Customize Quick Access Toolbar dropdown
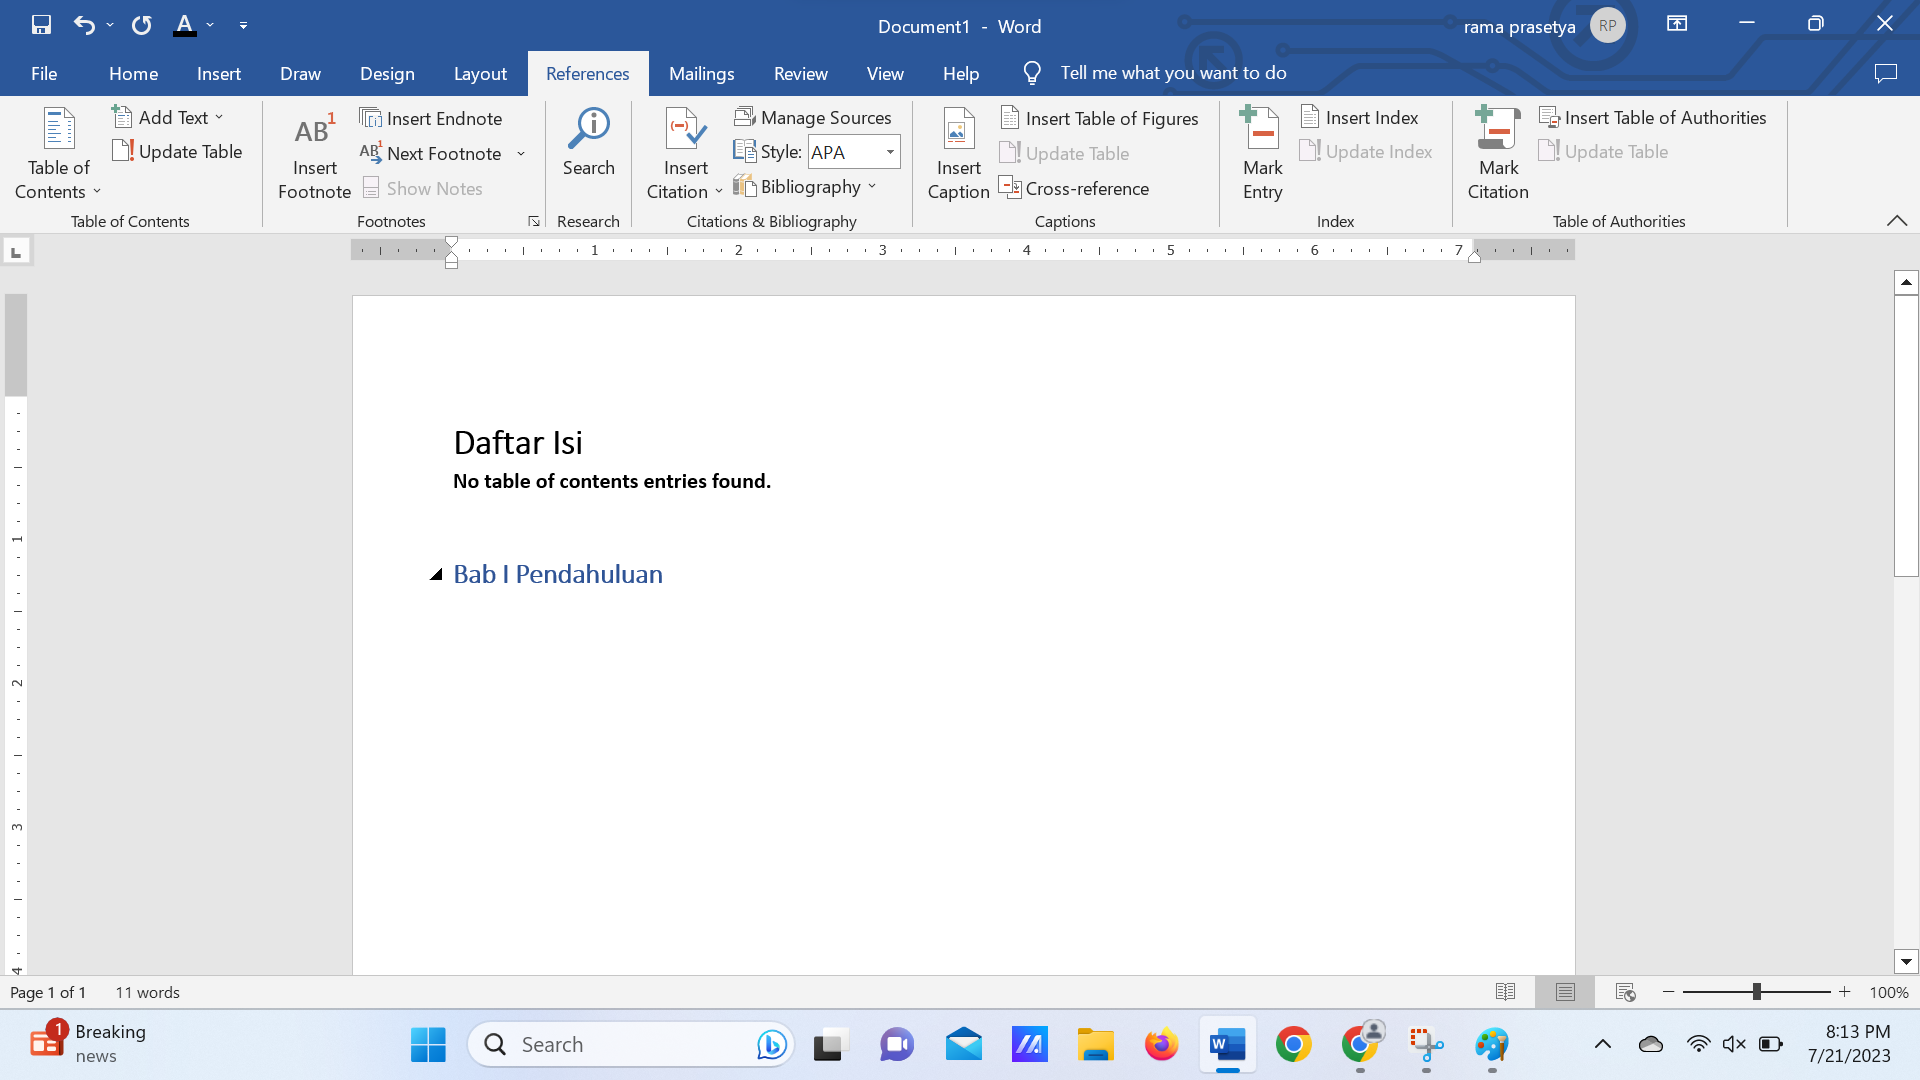Viewport: 1920px width, 1080px height. [243, 25]
